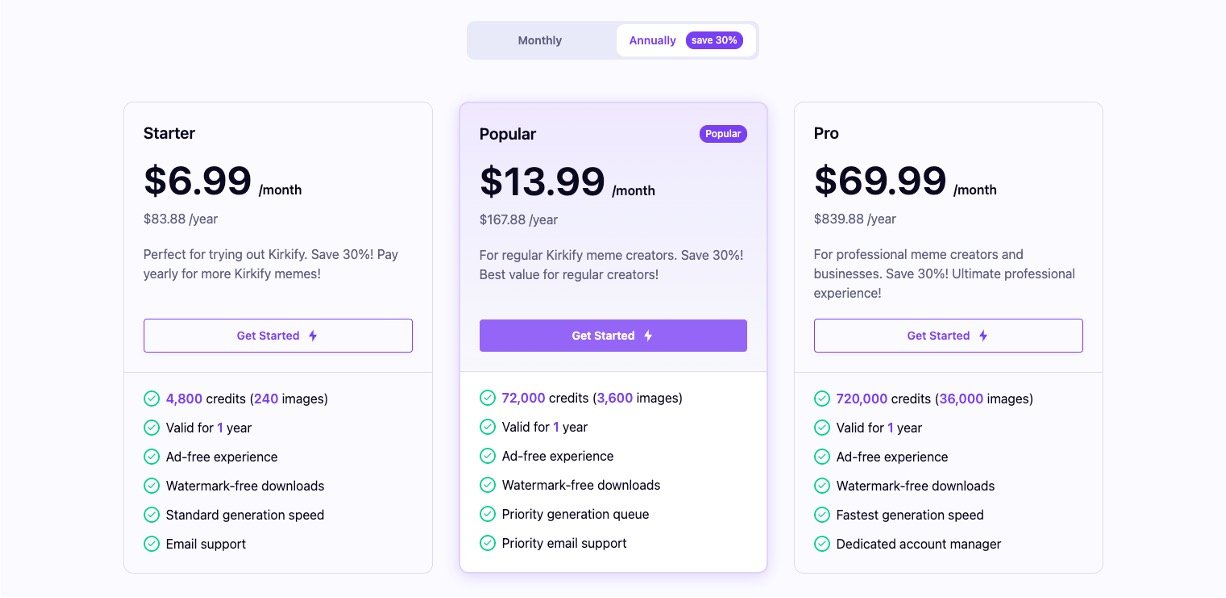This screenshot has width=1226, height=598.
Task: Click checkmark next to Standard generation speed
Action: point(152,515)
